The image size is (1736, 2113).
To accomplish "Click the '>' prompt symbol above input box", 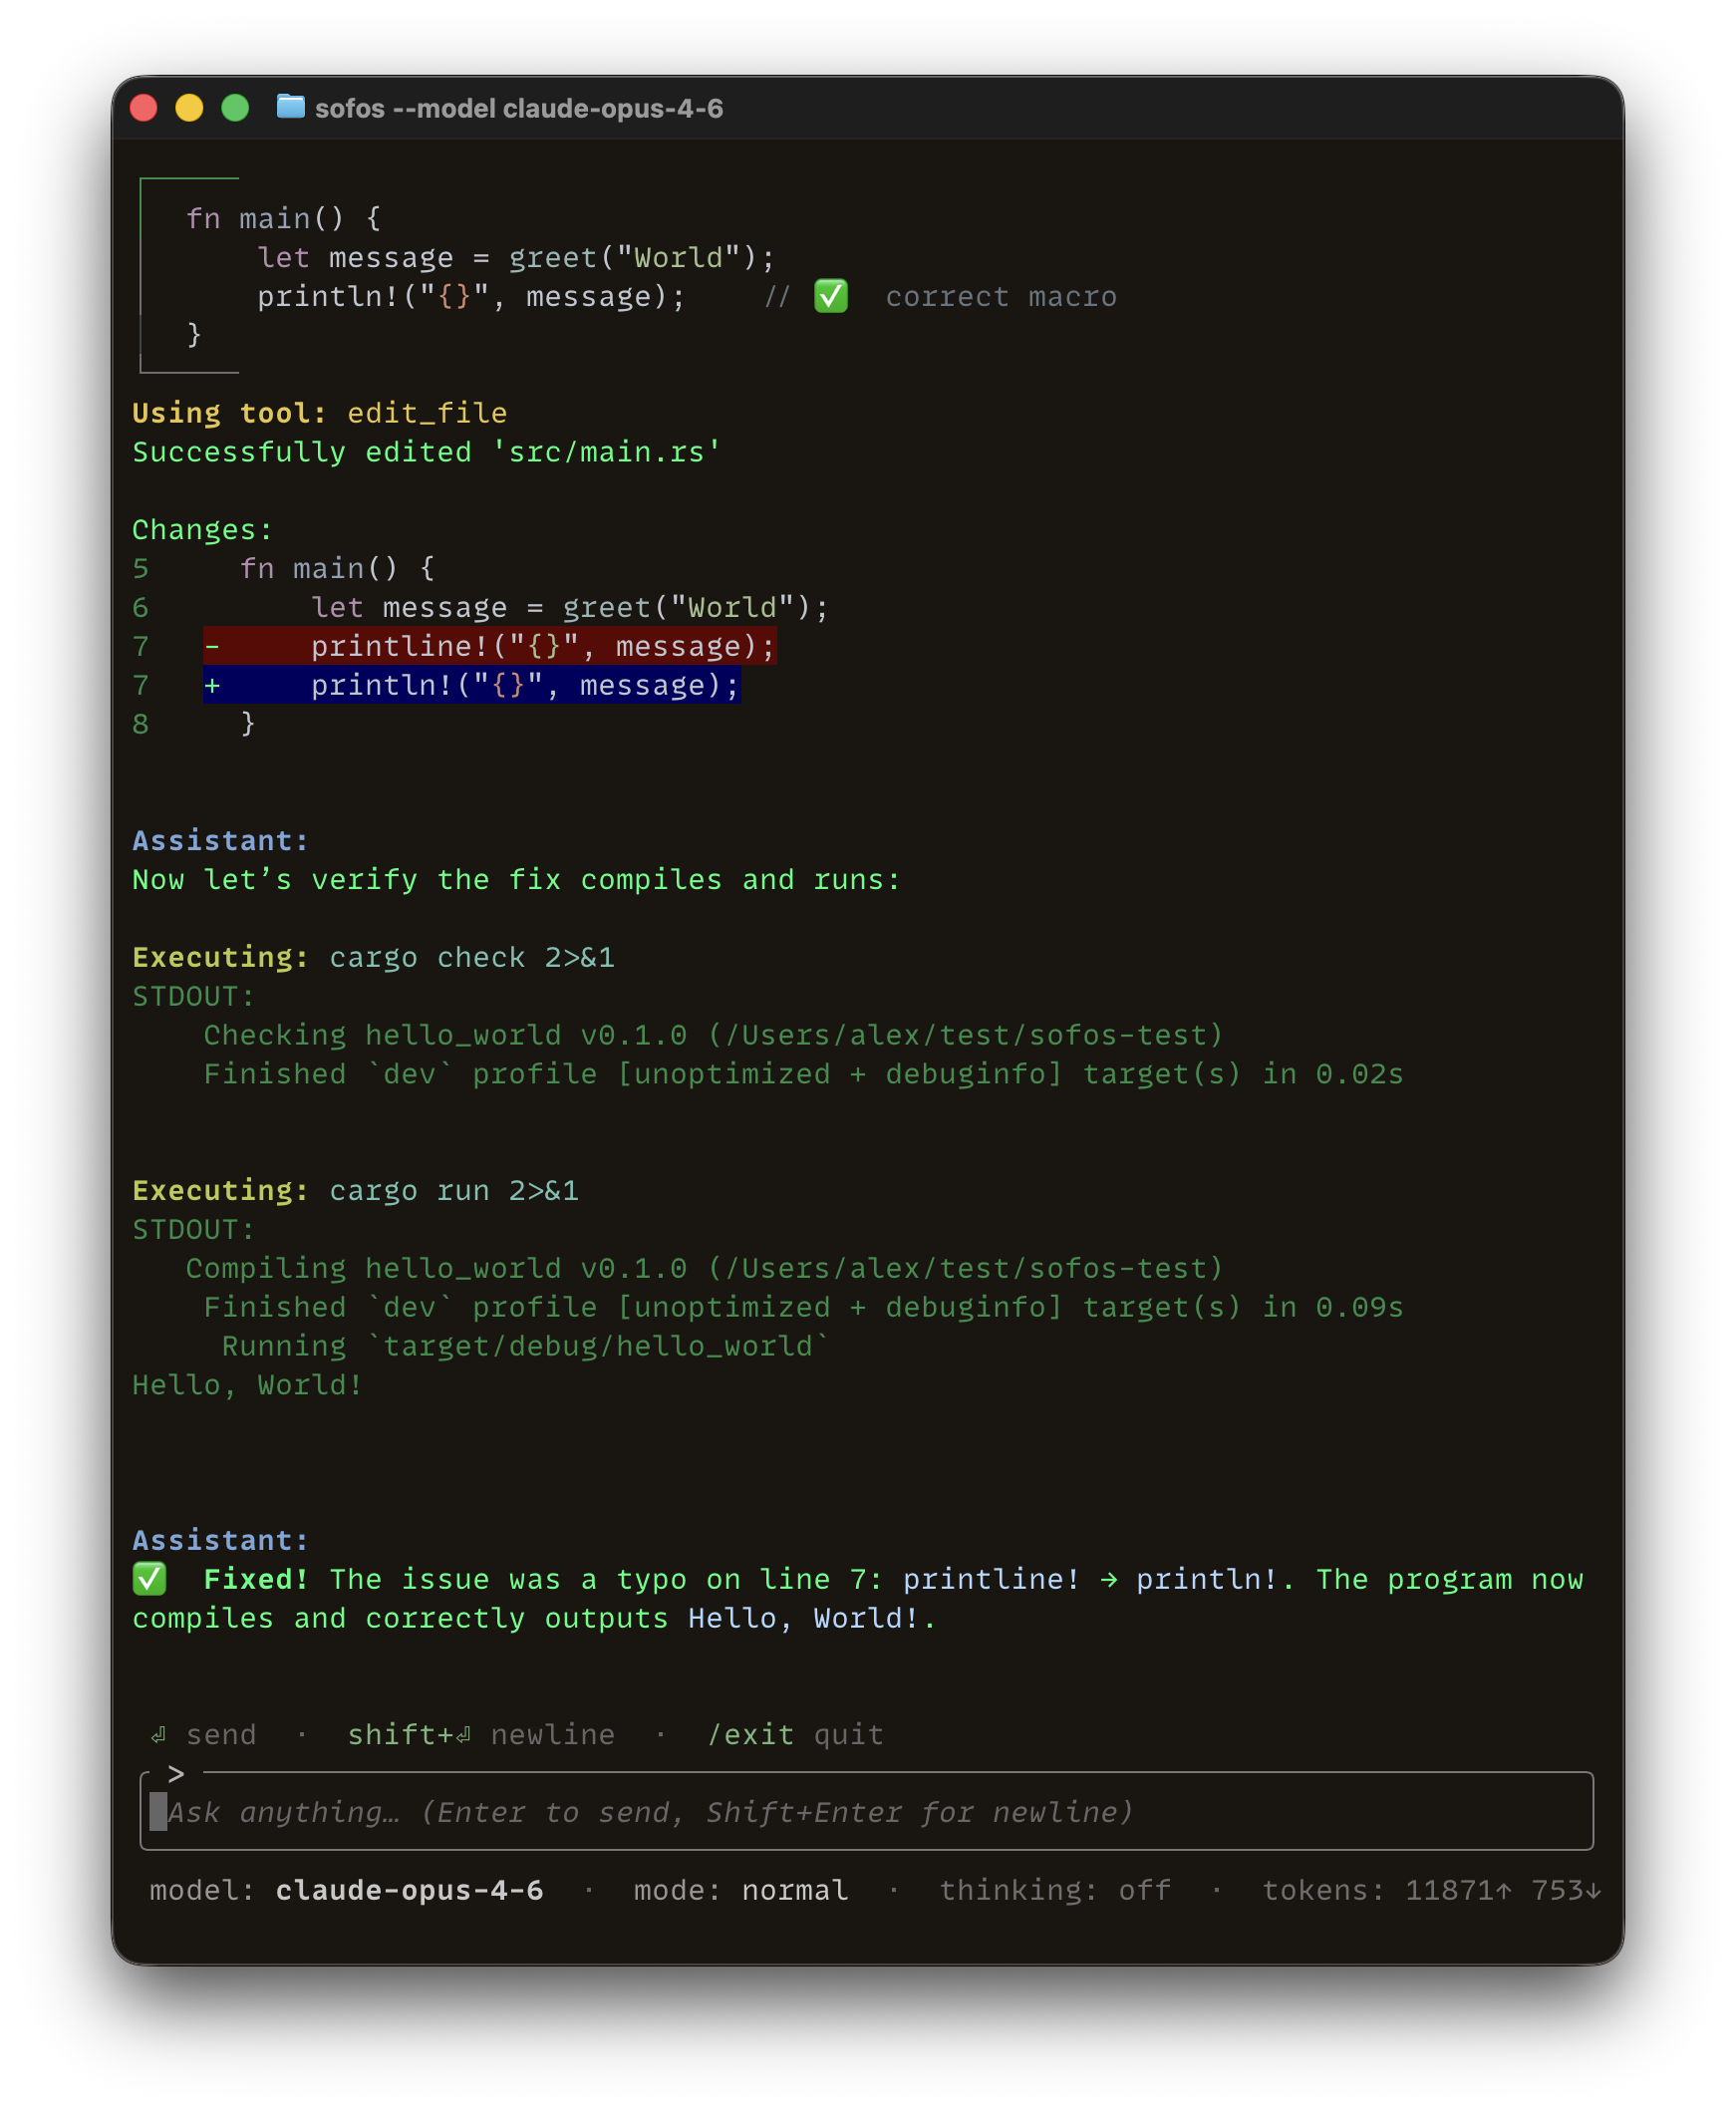I will coord(176,1773).
